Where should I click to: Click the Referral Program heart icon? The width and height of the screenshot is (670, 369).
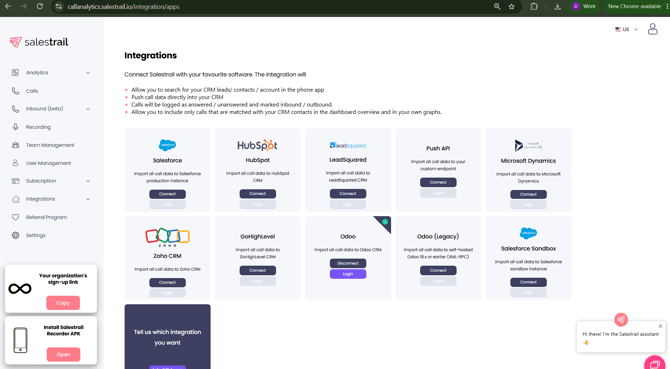[15, 217]
